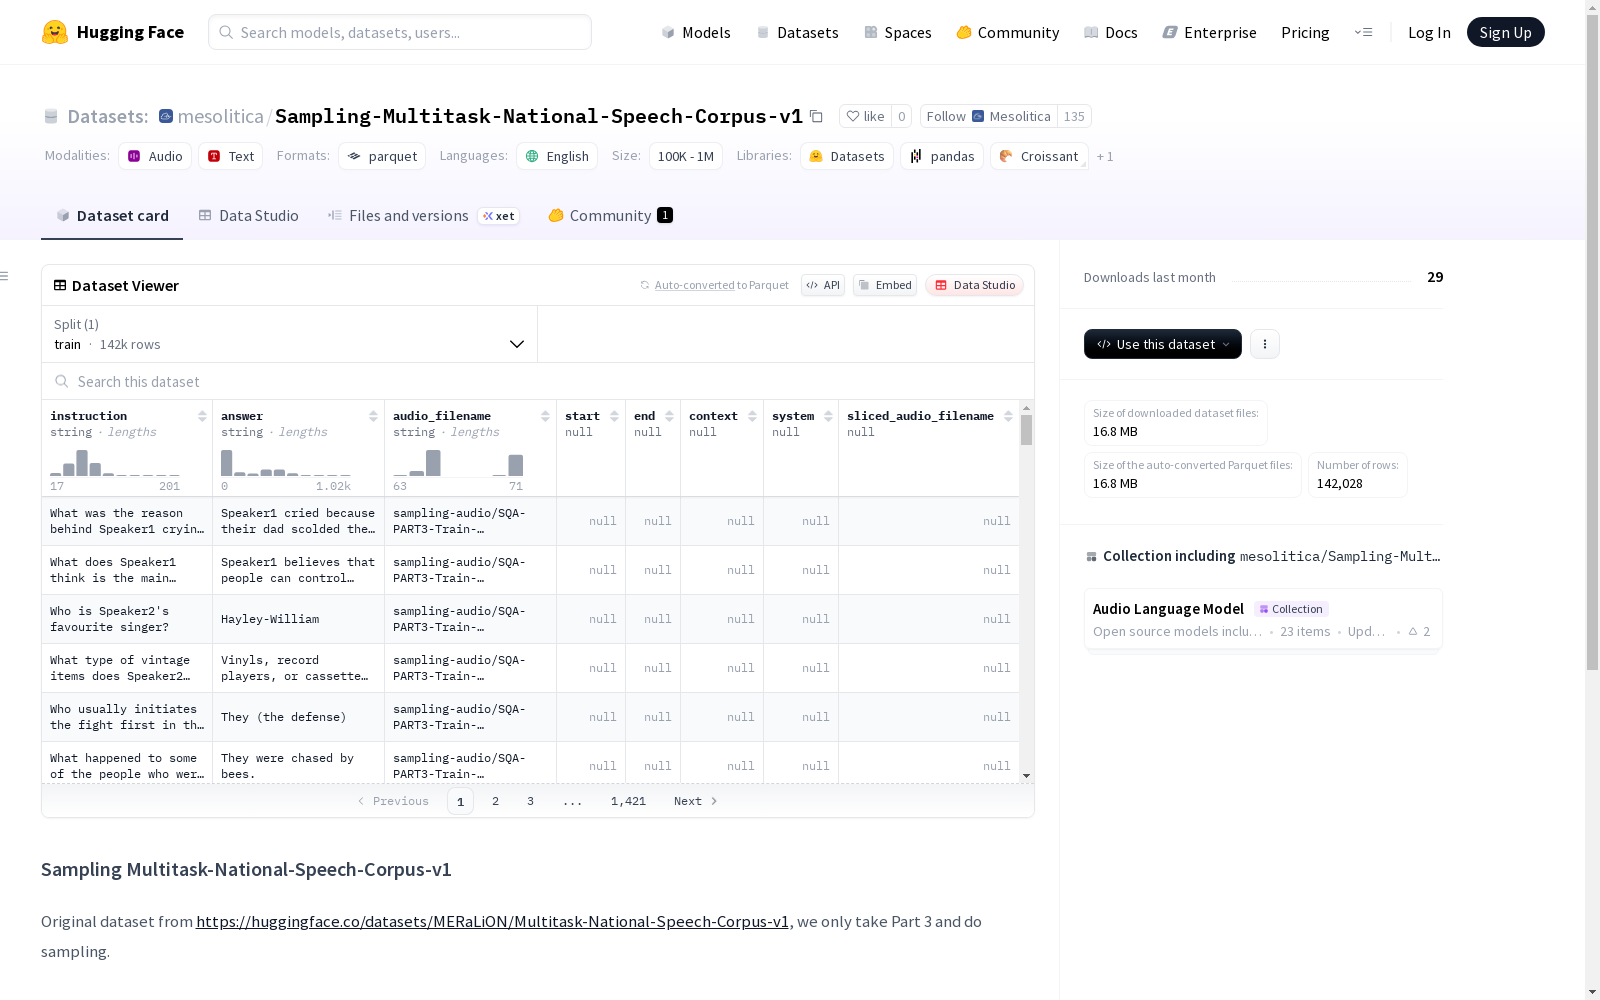Focus the Search this dataset field
1600x1000 pixels.
pyautogui.click(x=538, y=382)
